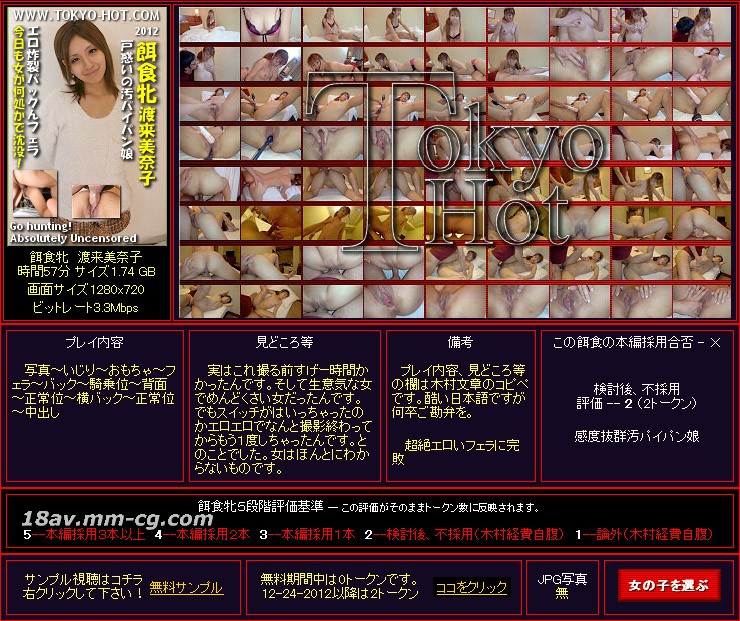This screenshot has width=740, height=621.
Task: Select the 2--検討後、不採用 rating entry
Action: tap(464, 534)
